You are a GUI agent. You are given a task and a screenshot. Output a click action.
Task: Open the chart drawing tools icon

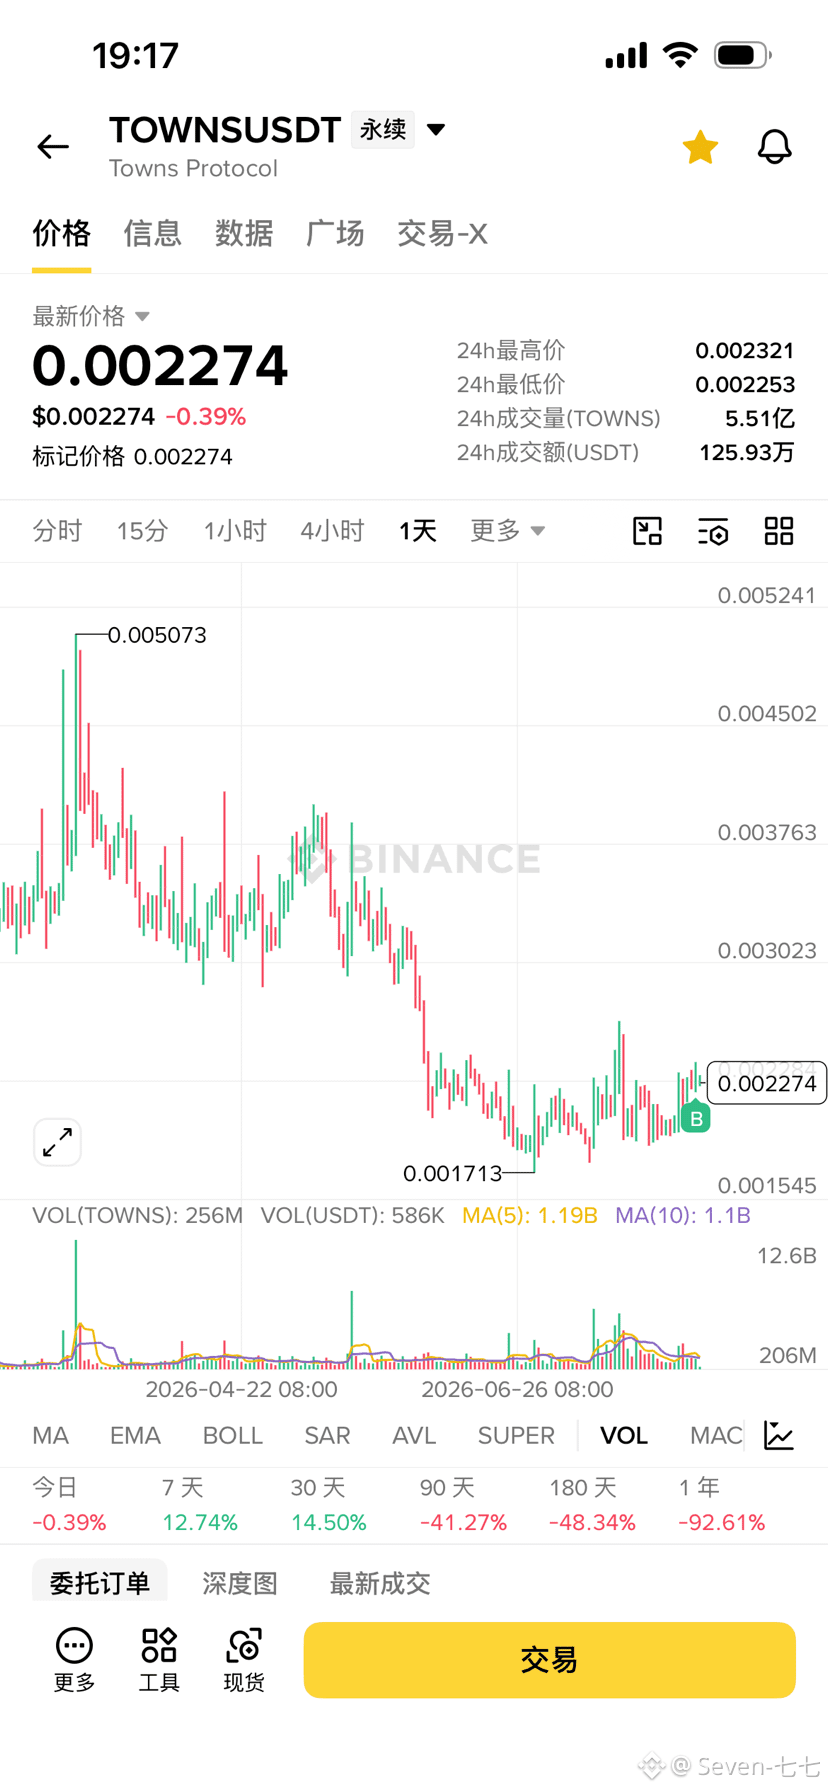pos(648,531)
